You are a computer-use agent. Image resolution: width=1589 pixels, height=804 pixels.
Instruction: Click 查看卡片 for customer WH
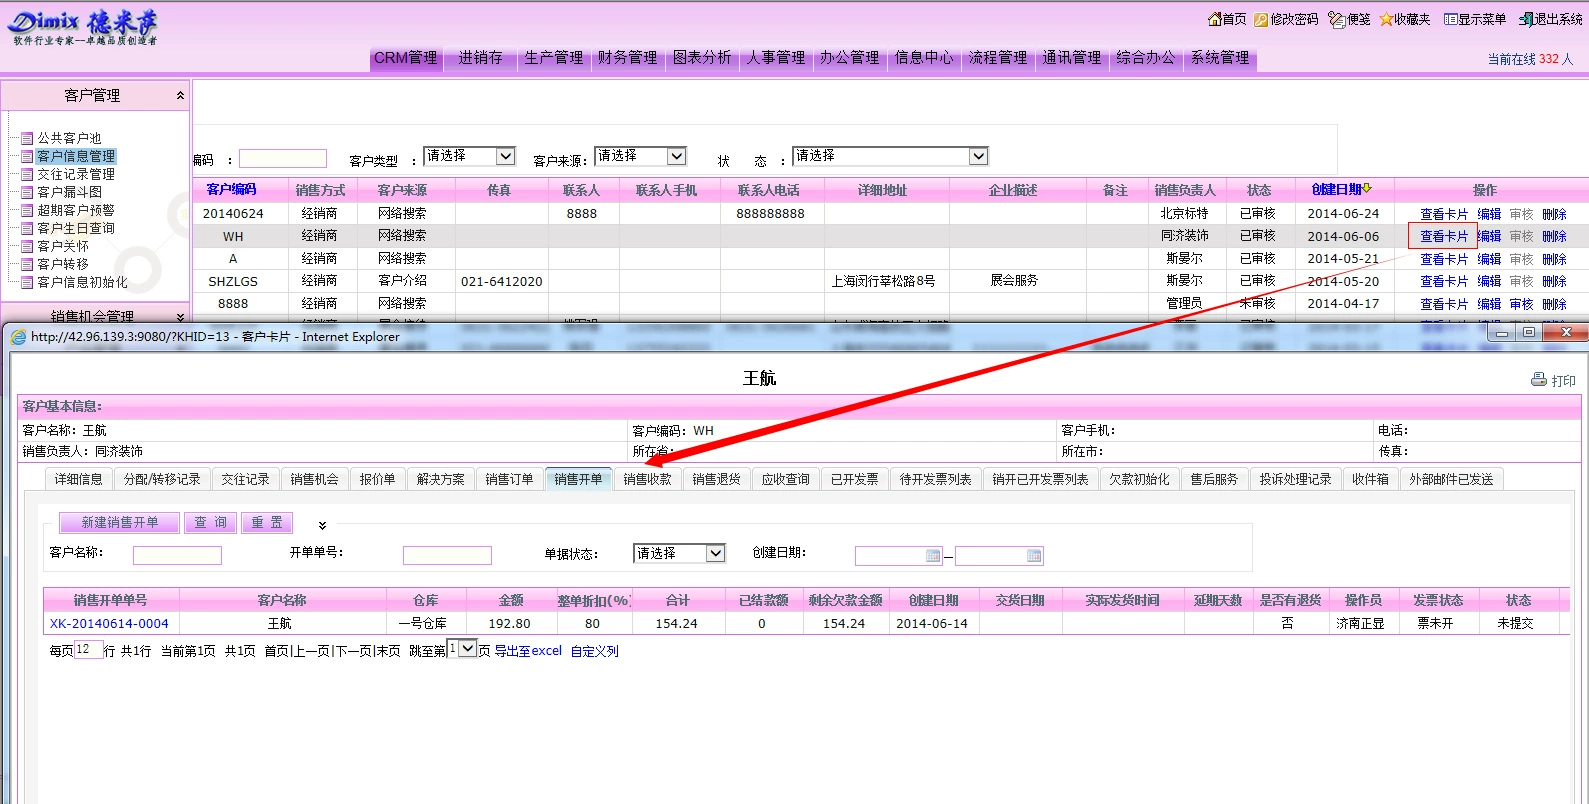1444,237
